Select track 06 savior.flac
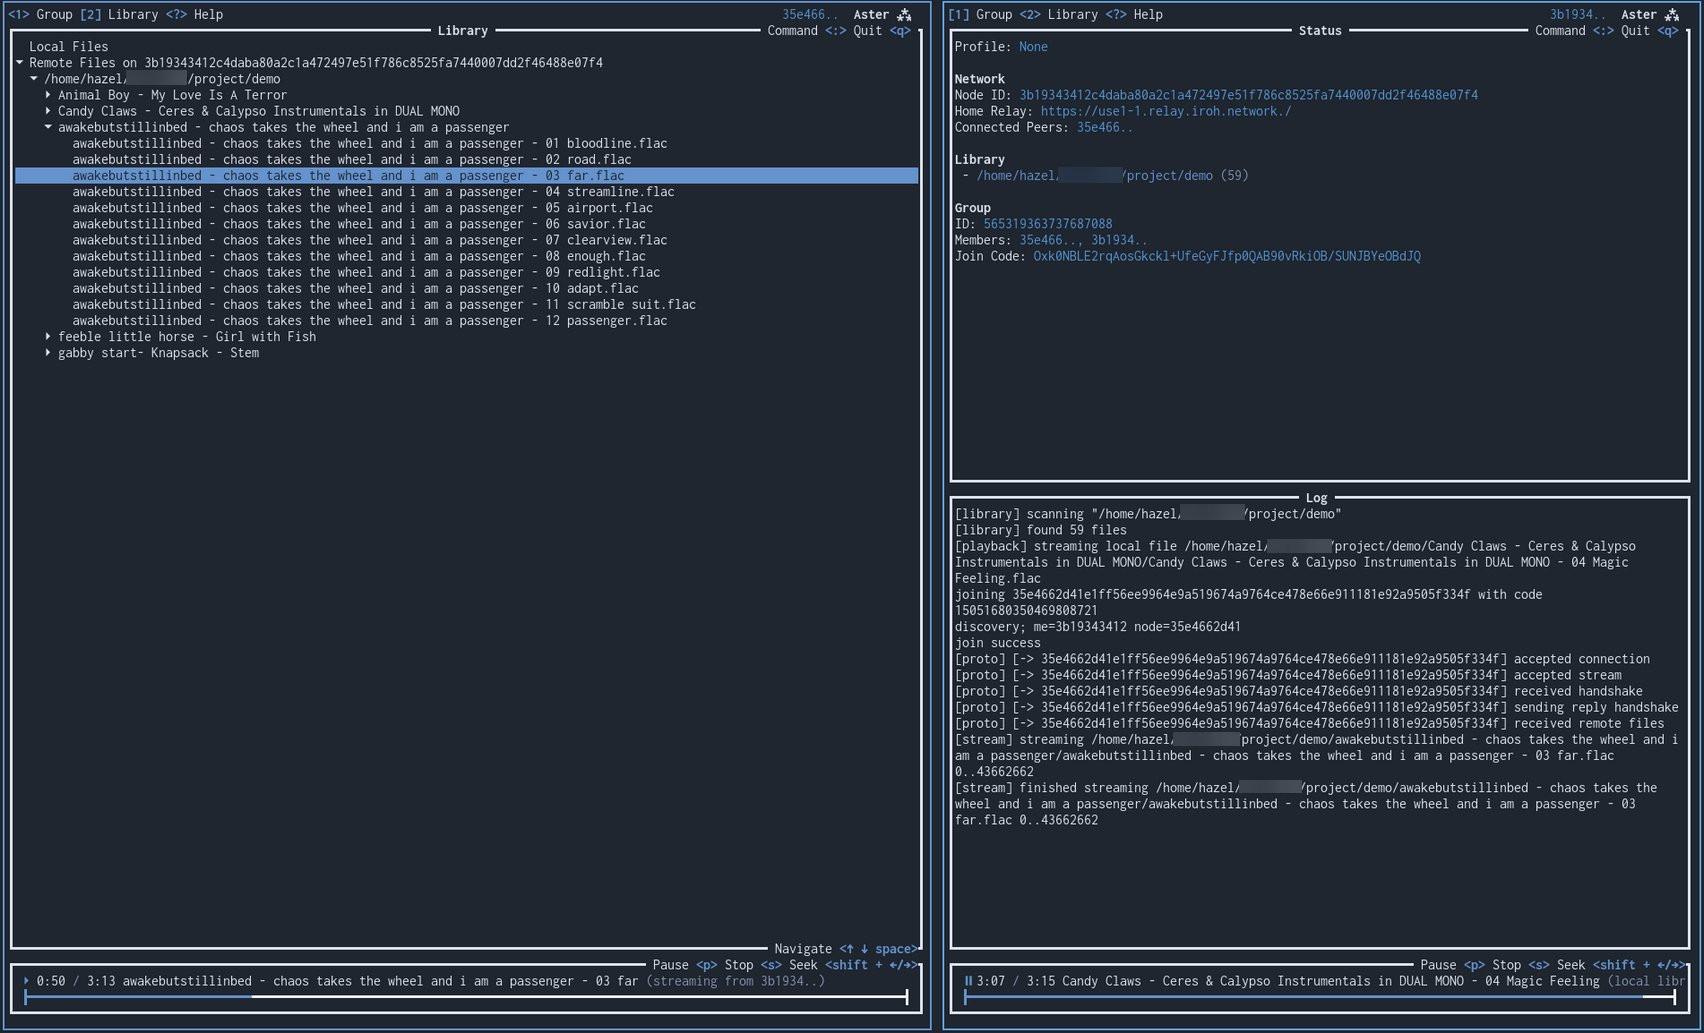Image resolution: width=1704 pixels, height=1033 pixels. [x=358, y=224]
